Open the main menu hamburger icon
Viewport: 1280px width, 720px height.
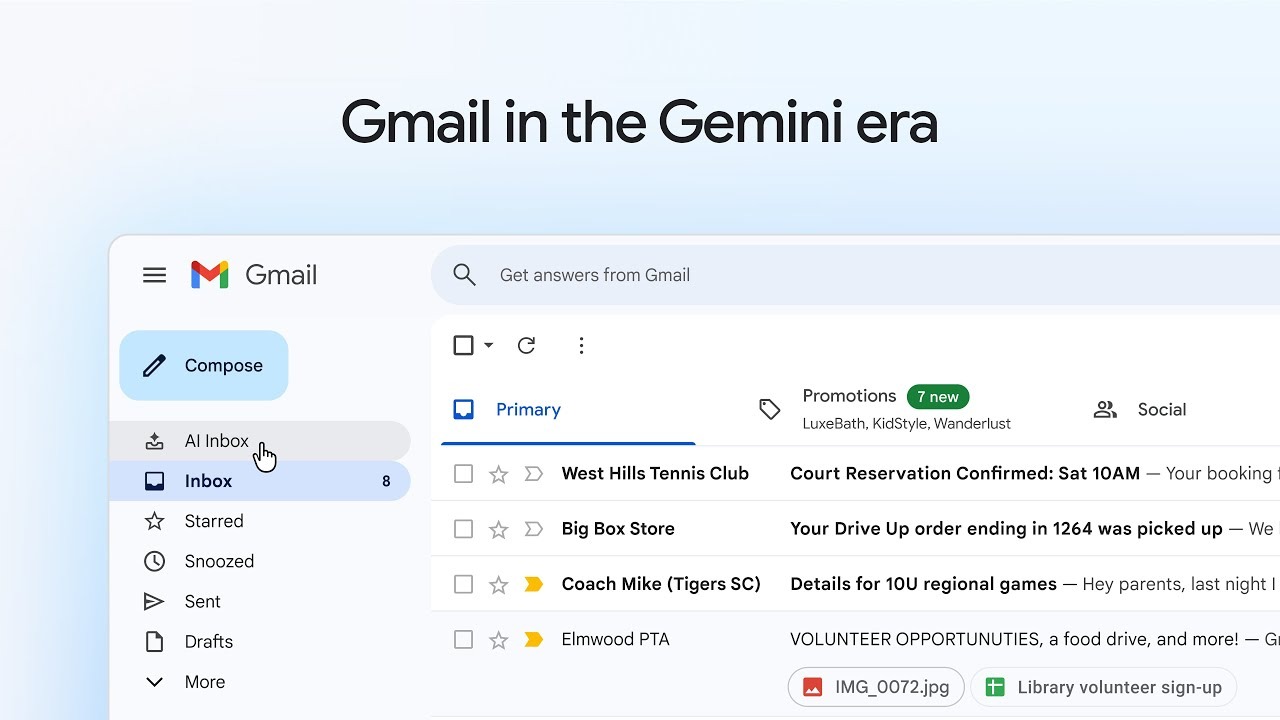coord(154,275)
